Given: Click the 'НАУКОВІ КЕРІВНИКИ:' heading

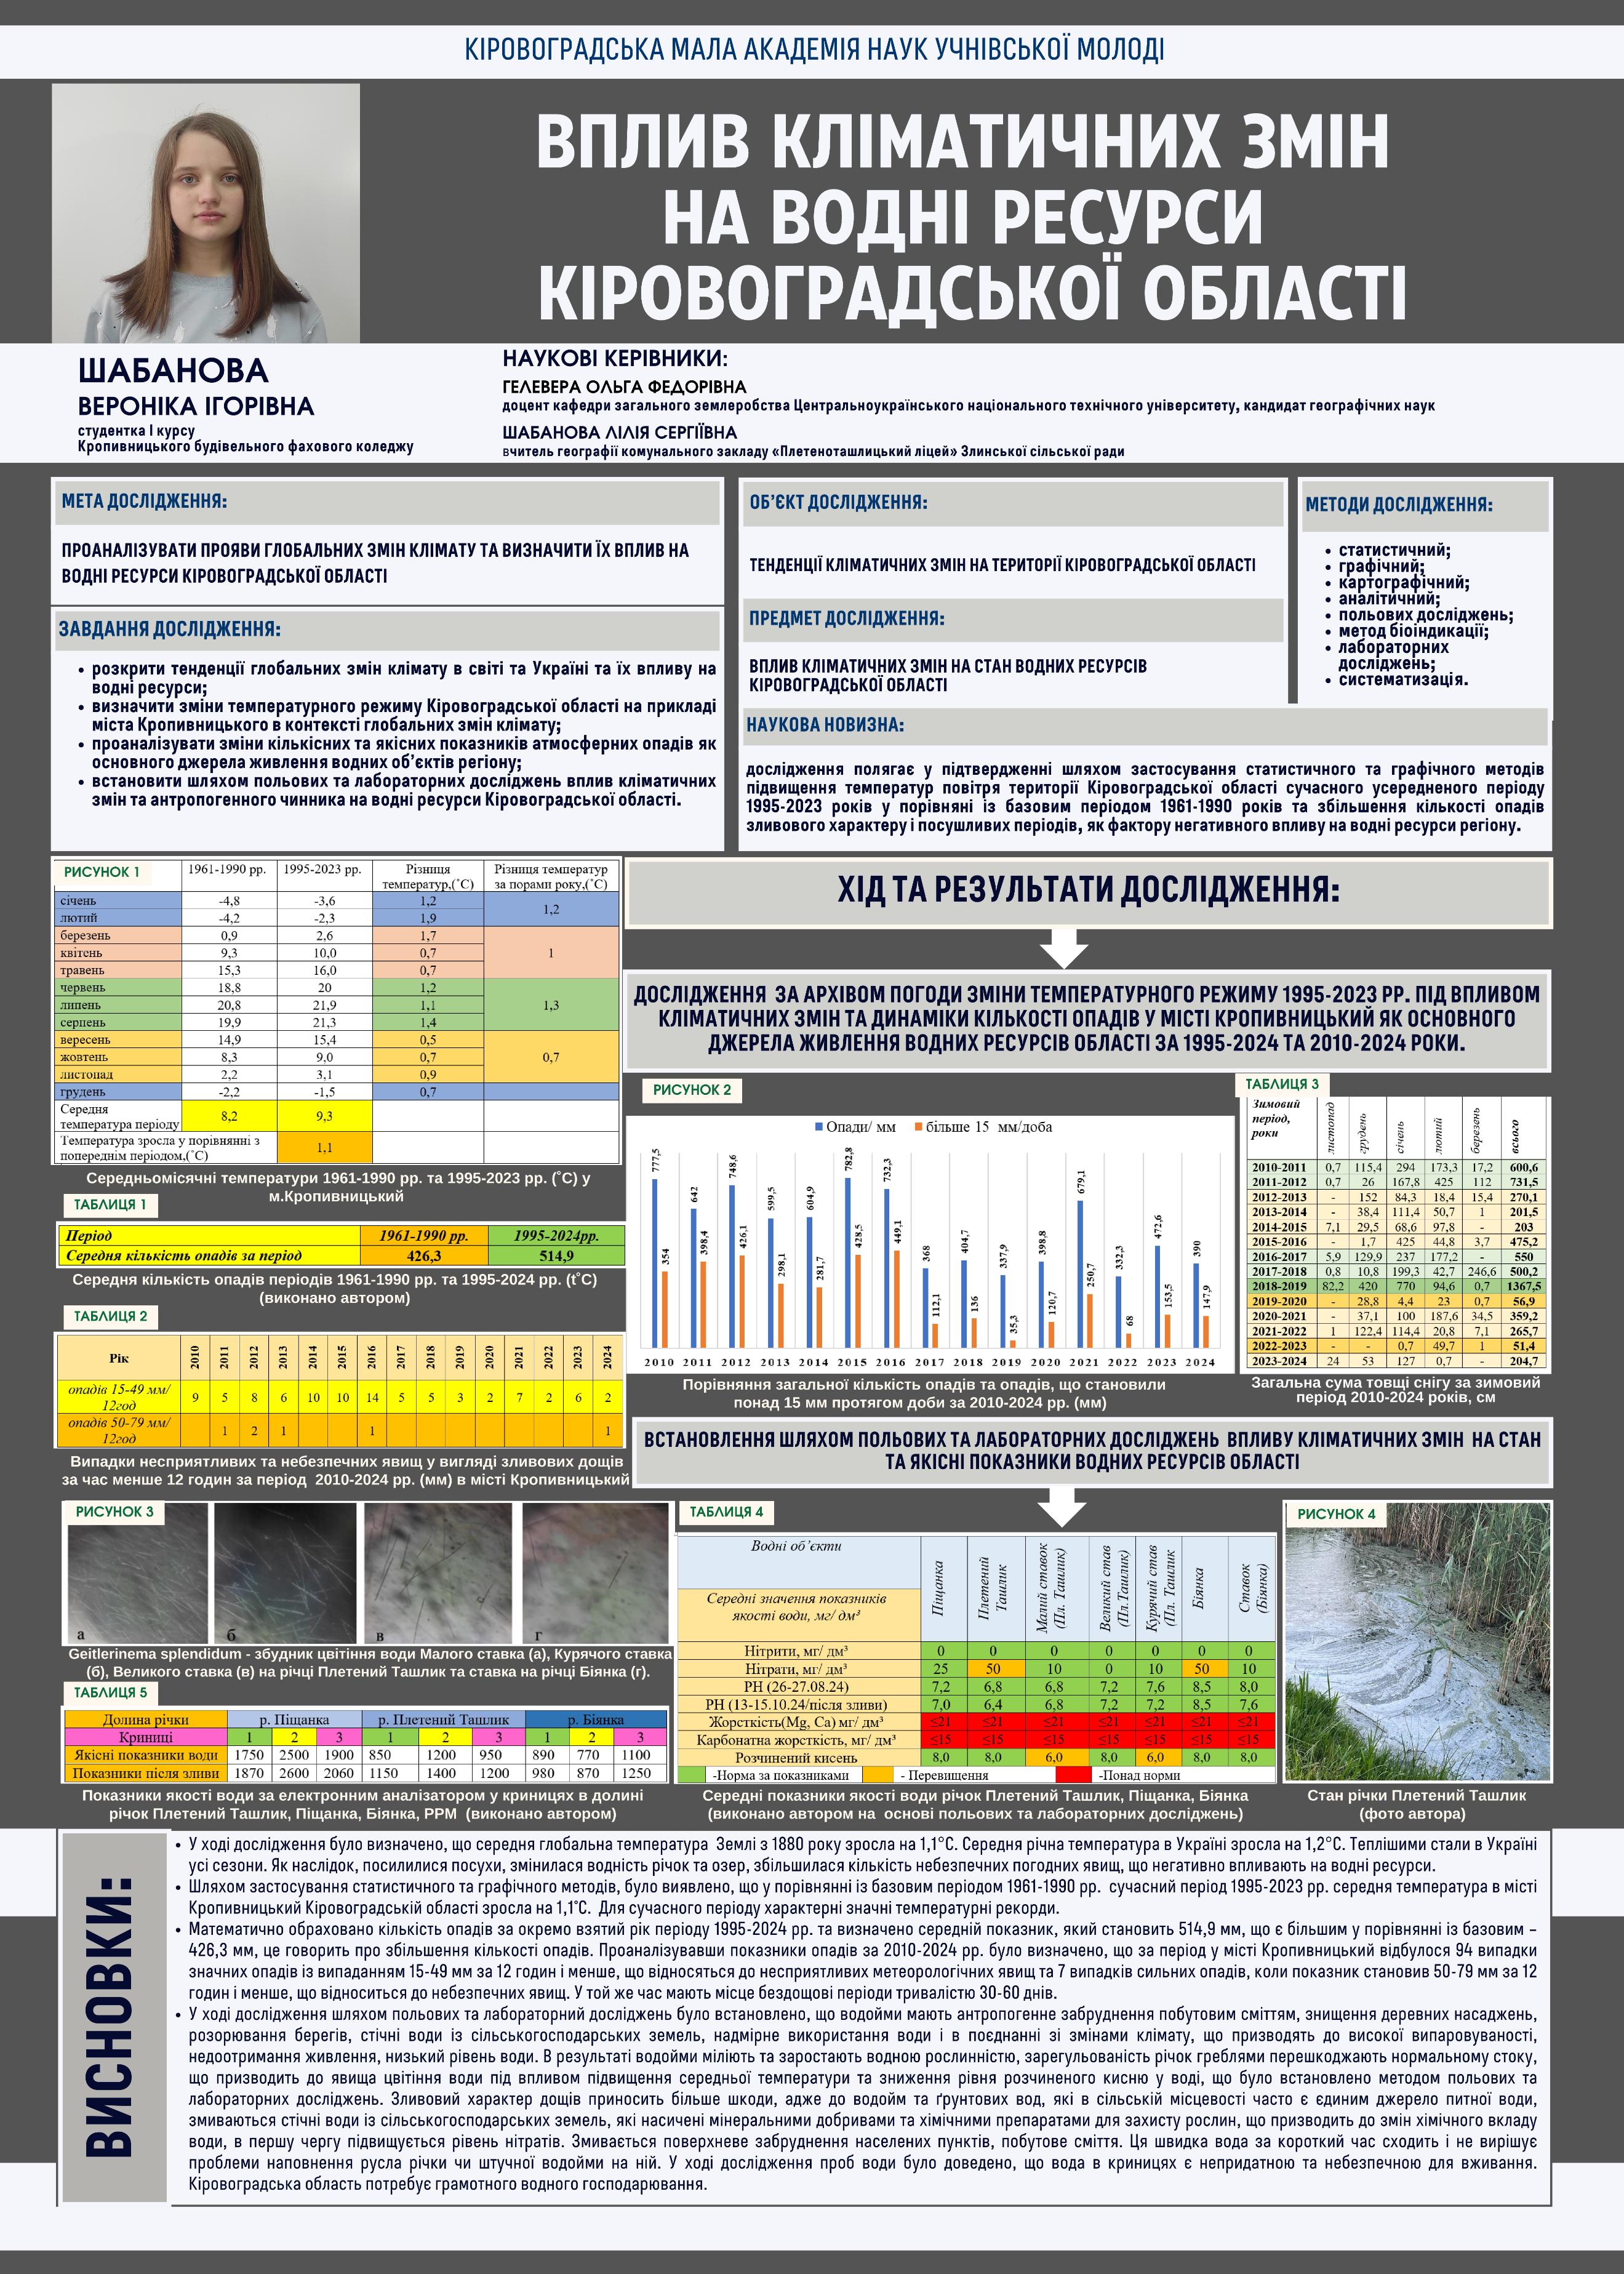Looking at the screenshot, I should 615,359.
